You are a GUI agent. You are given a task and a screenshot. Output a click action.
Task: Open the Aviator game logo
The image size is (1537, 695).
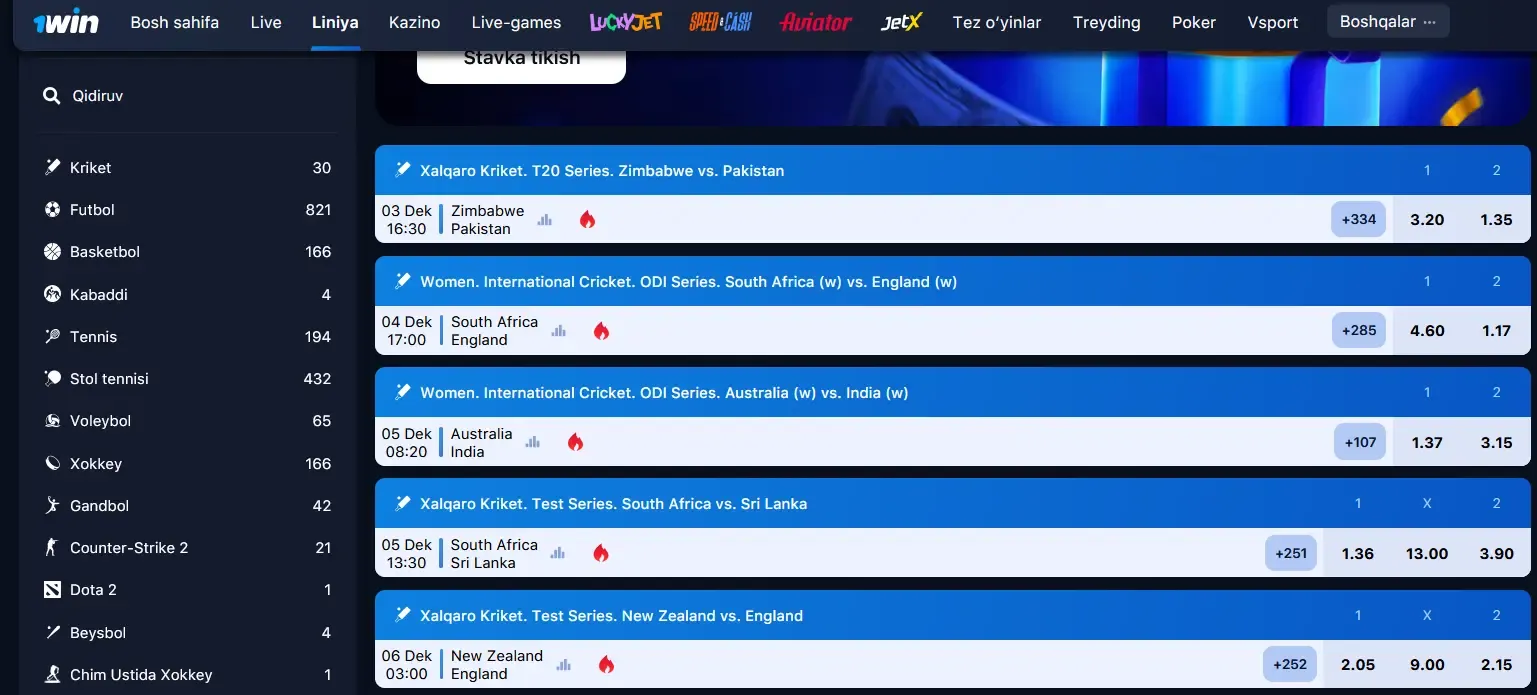pyautogui.click(x=815, y=22)
